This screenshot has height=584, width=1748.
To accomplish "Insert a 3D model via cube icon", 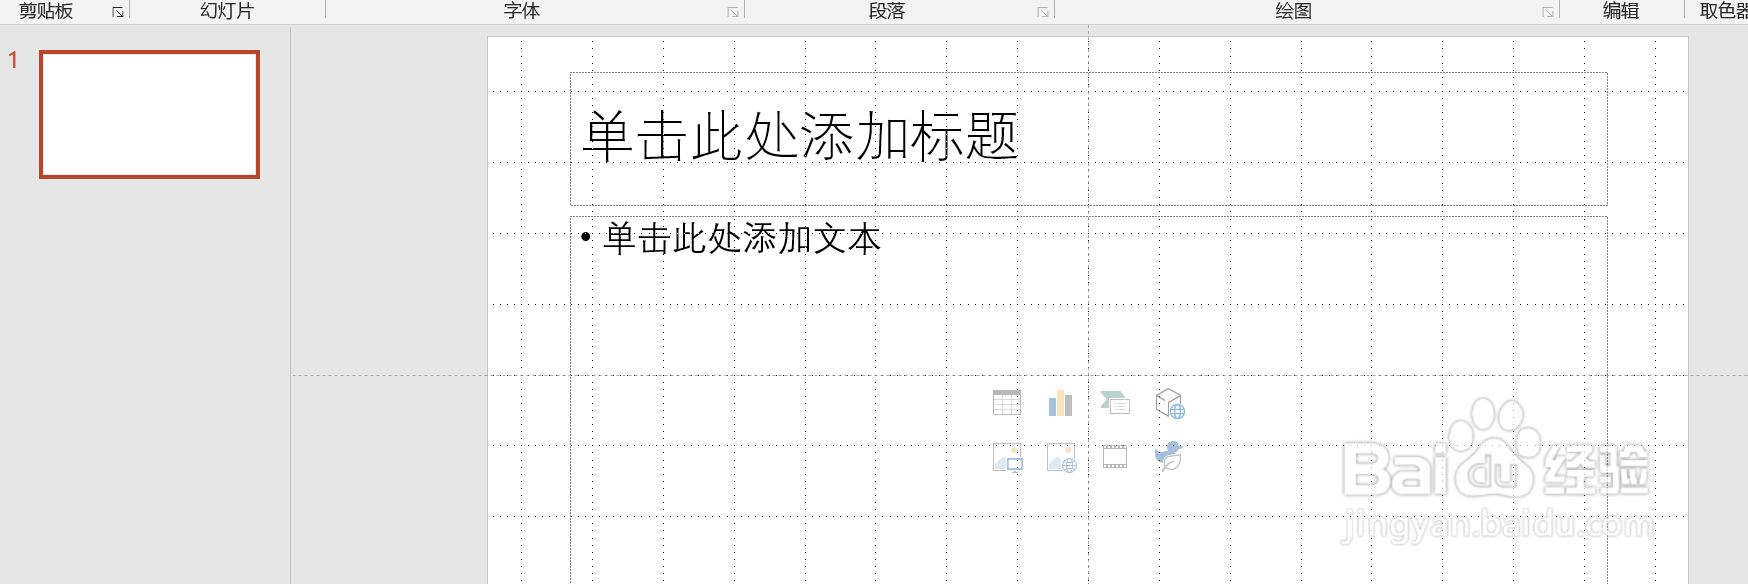I will tap(1169, 403).
